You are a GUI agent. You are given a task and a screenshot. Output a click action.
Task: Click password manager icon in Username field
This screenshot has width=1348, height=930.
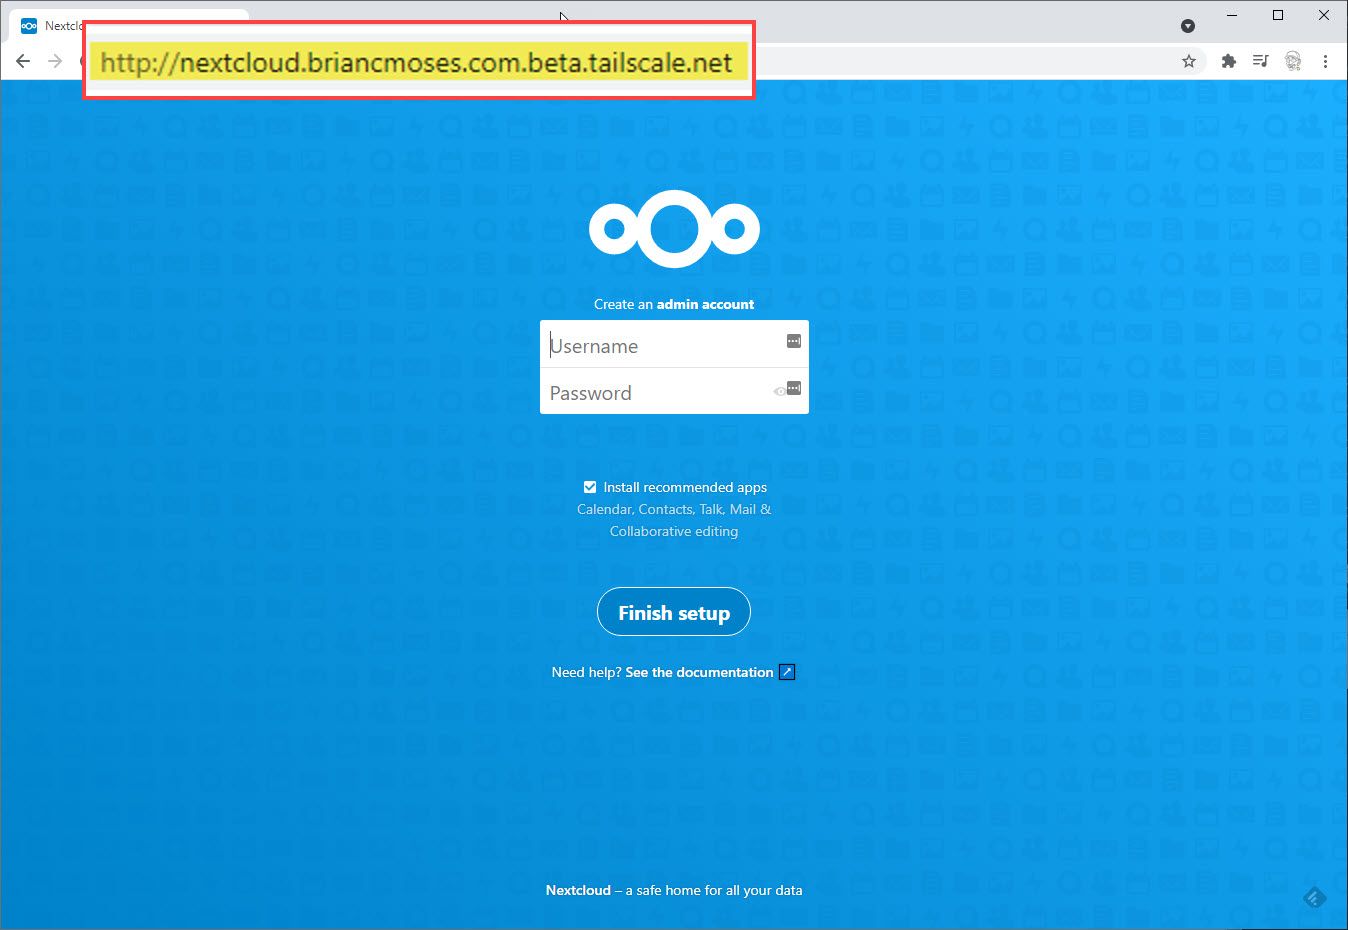pos(794,341)
